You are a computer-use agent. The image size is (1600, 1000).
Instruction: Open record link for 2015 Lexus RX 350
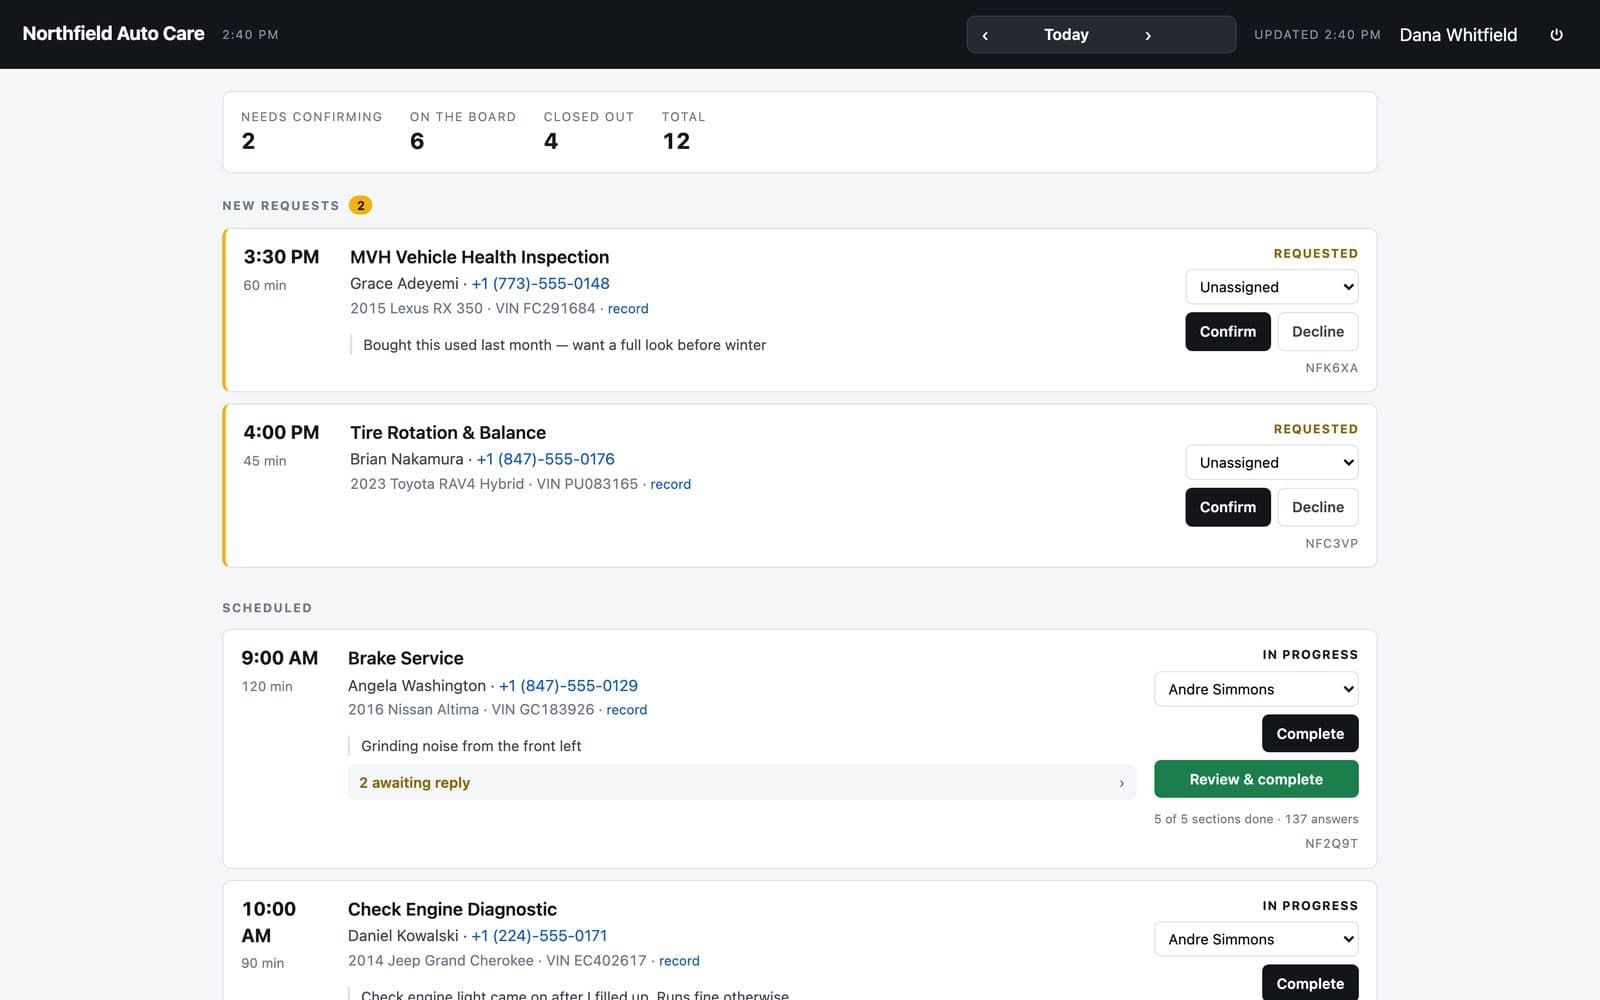pyautogui.click(x=628, y=309)
